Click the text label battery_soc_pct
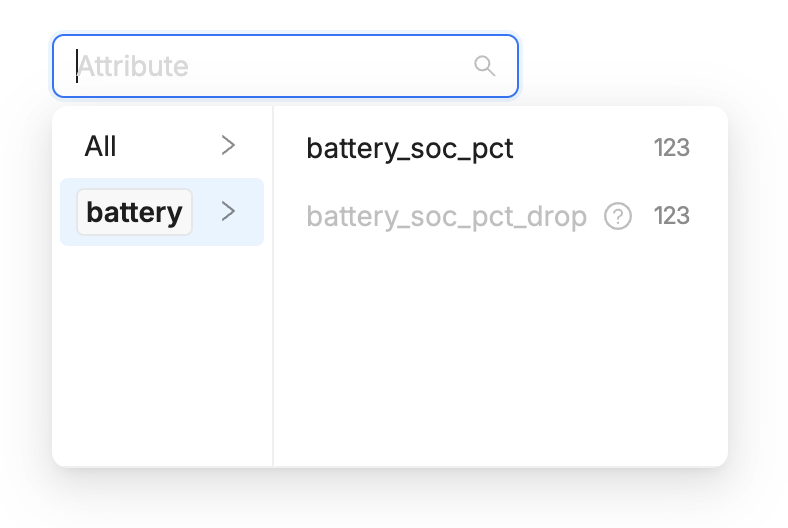 coord(409,148)
